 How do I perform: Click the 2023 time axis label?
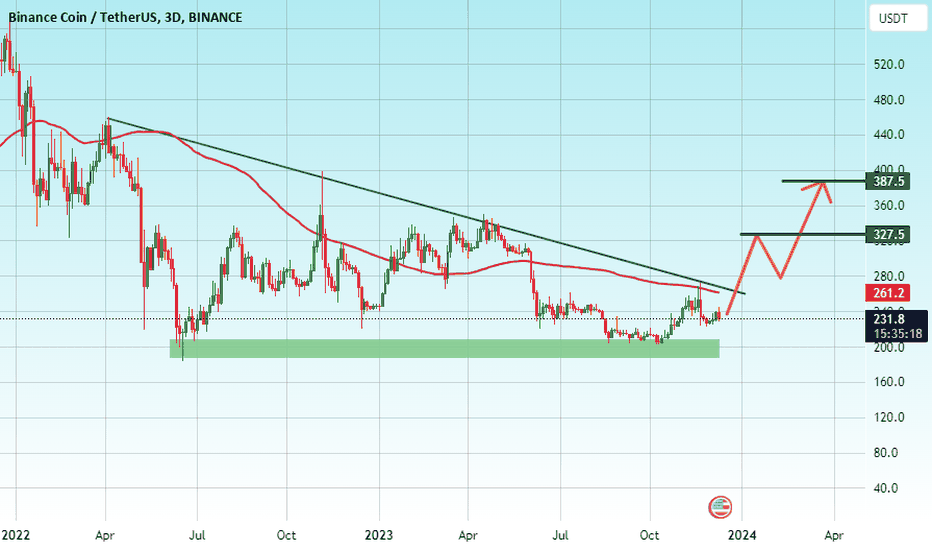[x=379, y=535]
